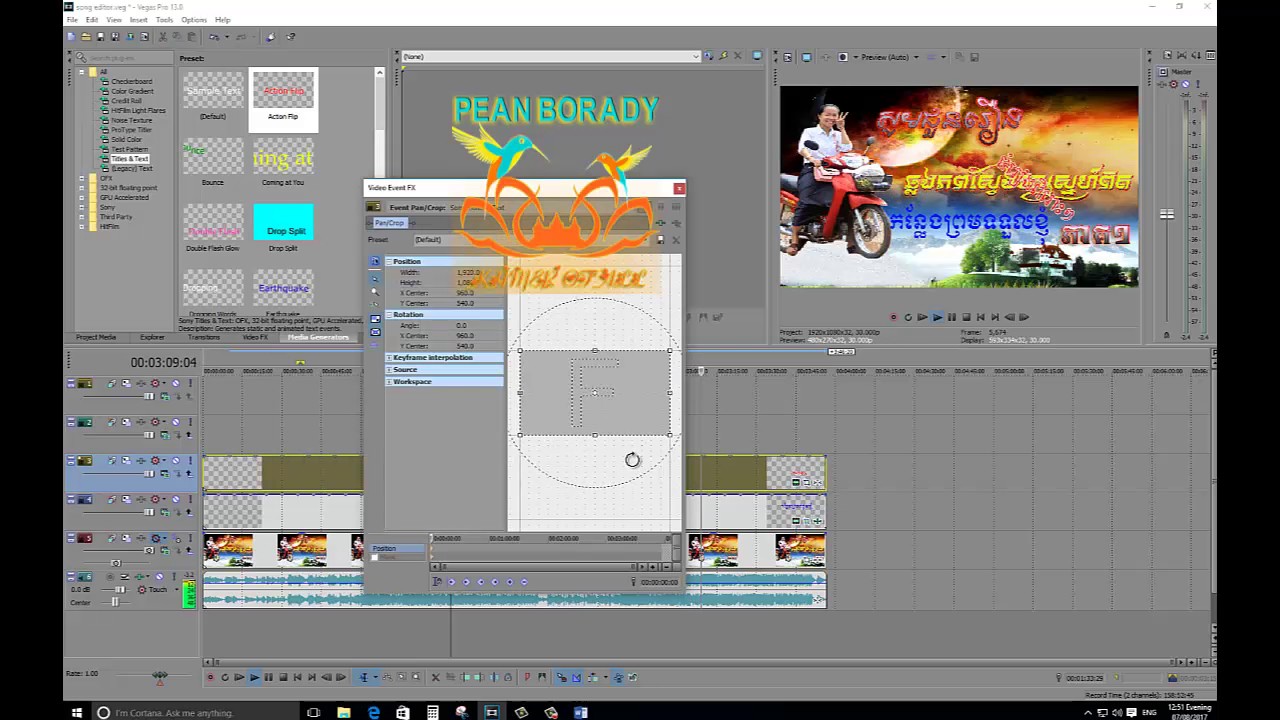Click the Cut scissors toolbar icon

click(x=164, y=37)
